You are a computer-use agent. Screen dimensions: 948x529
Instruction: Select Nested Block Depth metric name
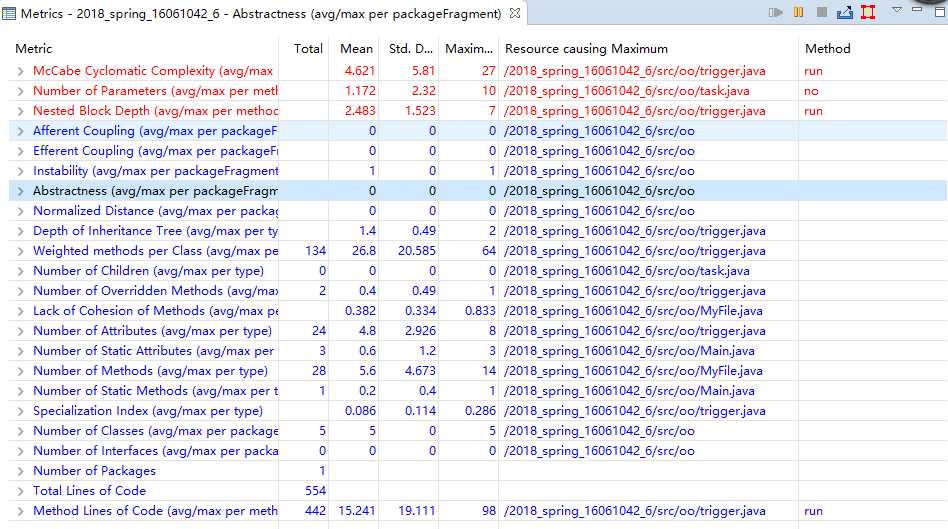coord(155,111)
